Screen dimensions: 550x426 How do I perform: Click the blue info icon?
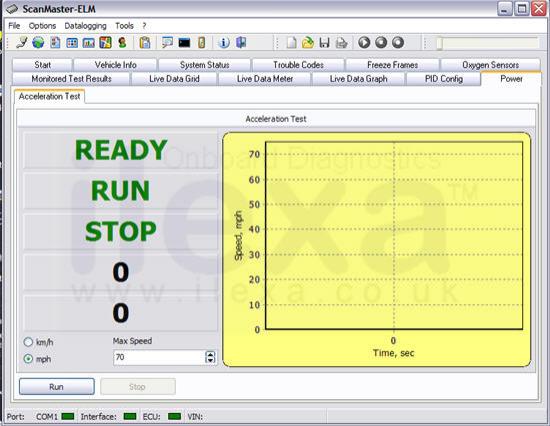point(224,43)
